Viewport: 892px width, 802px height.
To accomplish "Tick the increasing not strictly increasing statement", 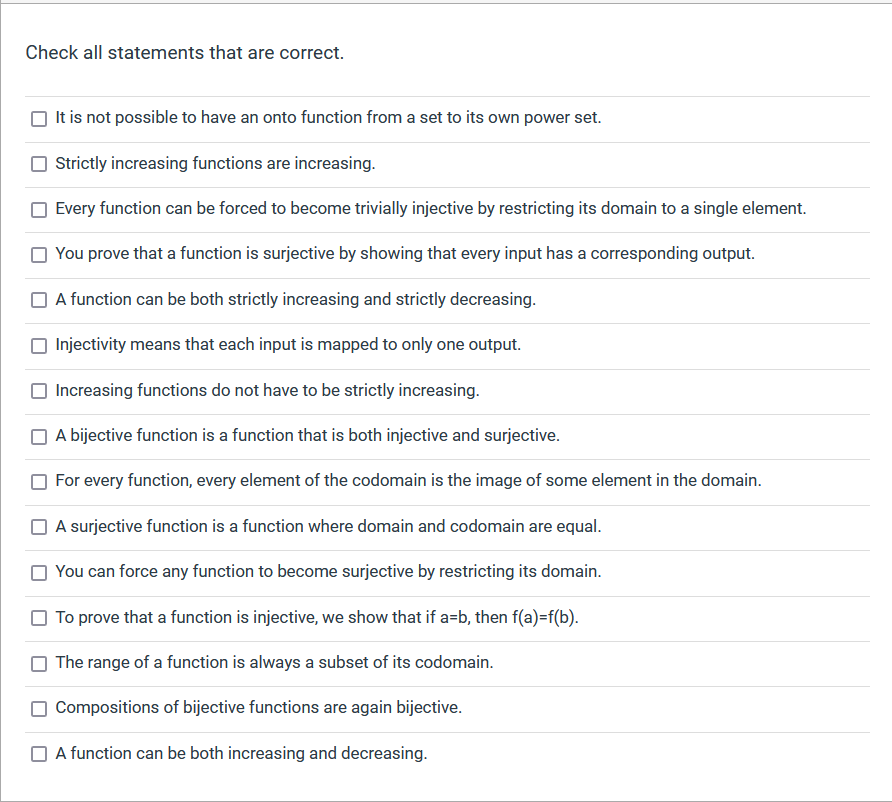I will pyautogui.click(x=38, y=391).
